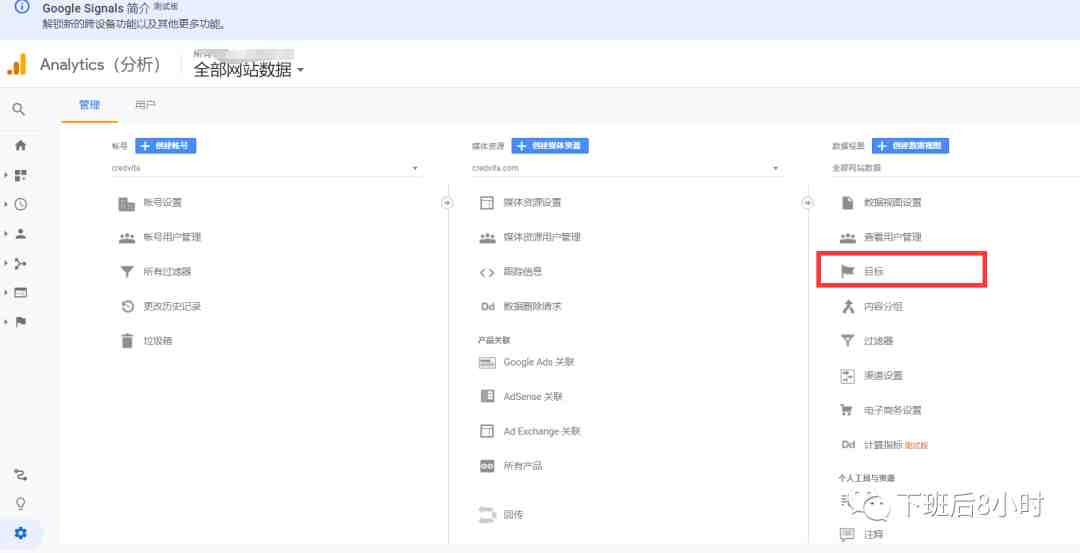Click the blue create property button
Screen dimensions: 1080x553
click(x=550, y=146)
